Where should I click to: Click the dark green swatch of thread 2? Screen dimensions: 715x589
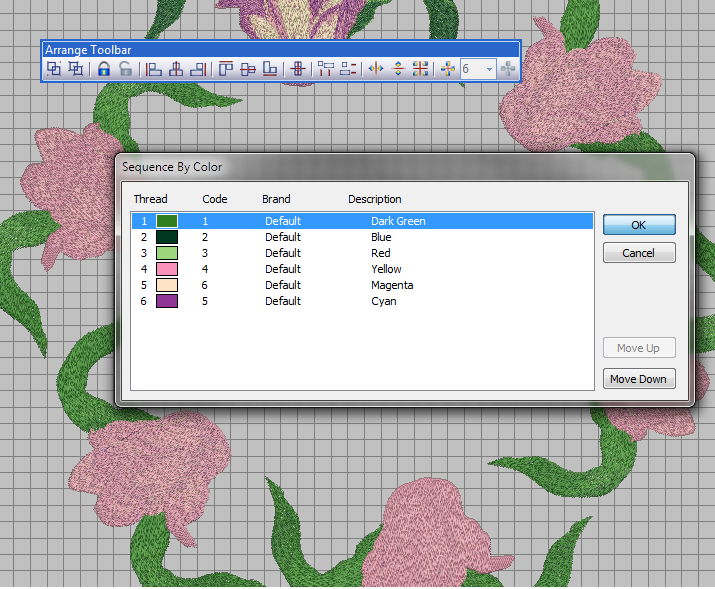167,237
